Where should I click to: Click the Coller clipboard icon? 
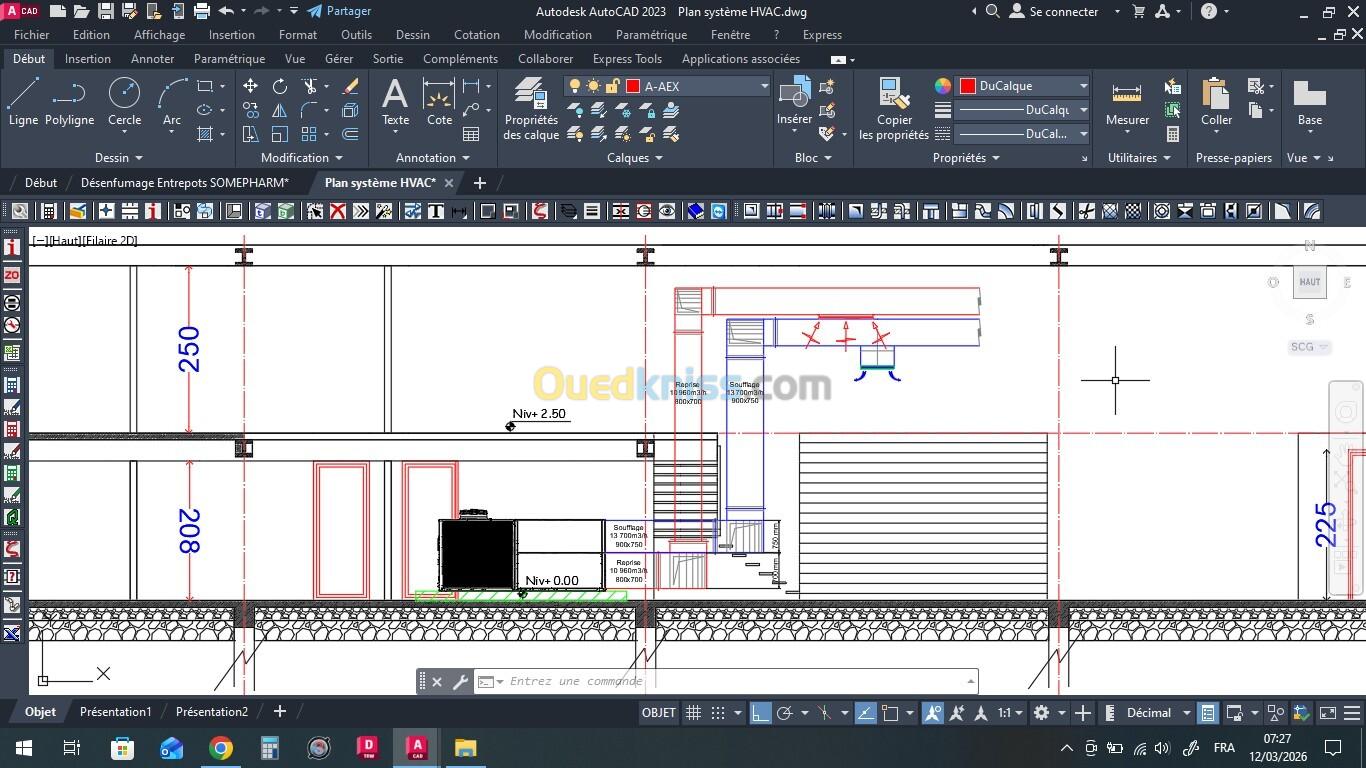pyautogui.click(x=1216, y=102)
